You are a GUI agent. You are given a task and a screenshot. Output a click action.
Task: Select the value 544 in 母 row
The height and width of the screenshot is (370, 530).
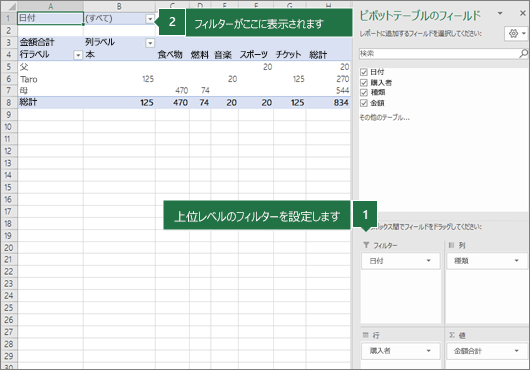[328, 90]
